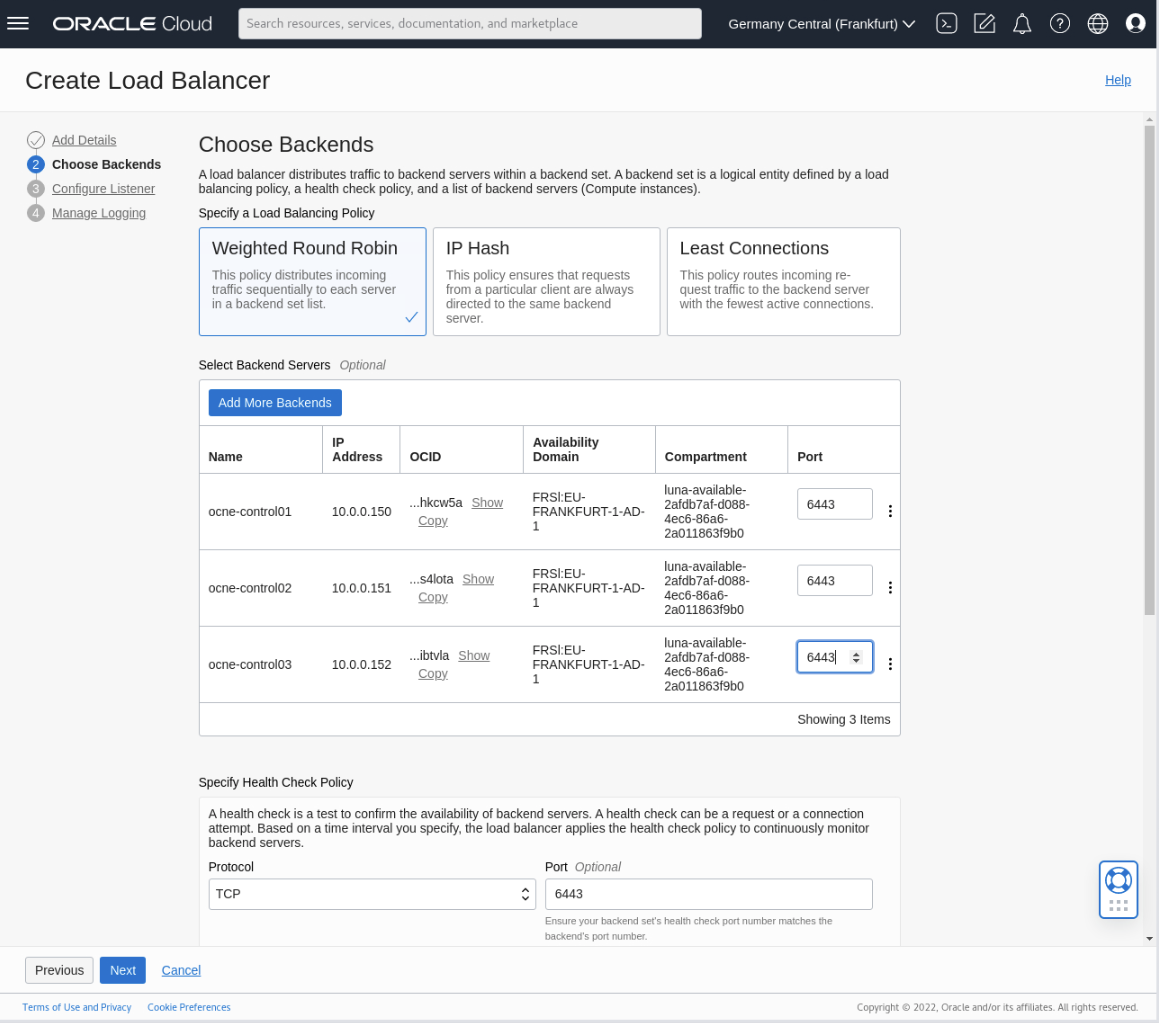Click inside the resources search bar
Image resolution: width=1159 pixels, height=1023 pixels.
469,23
